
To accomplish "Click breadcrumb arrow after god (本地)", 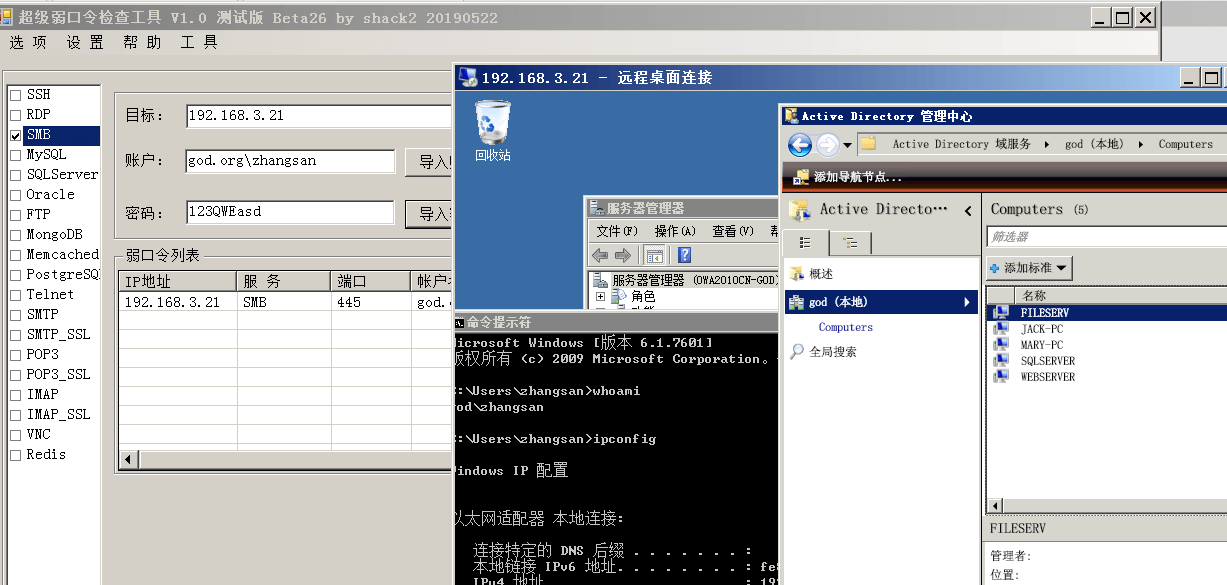I will [x=1140, y=145].
